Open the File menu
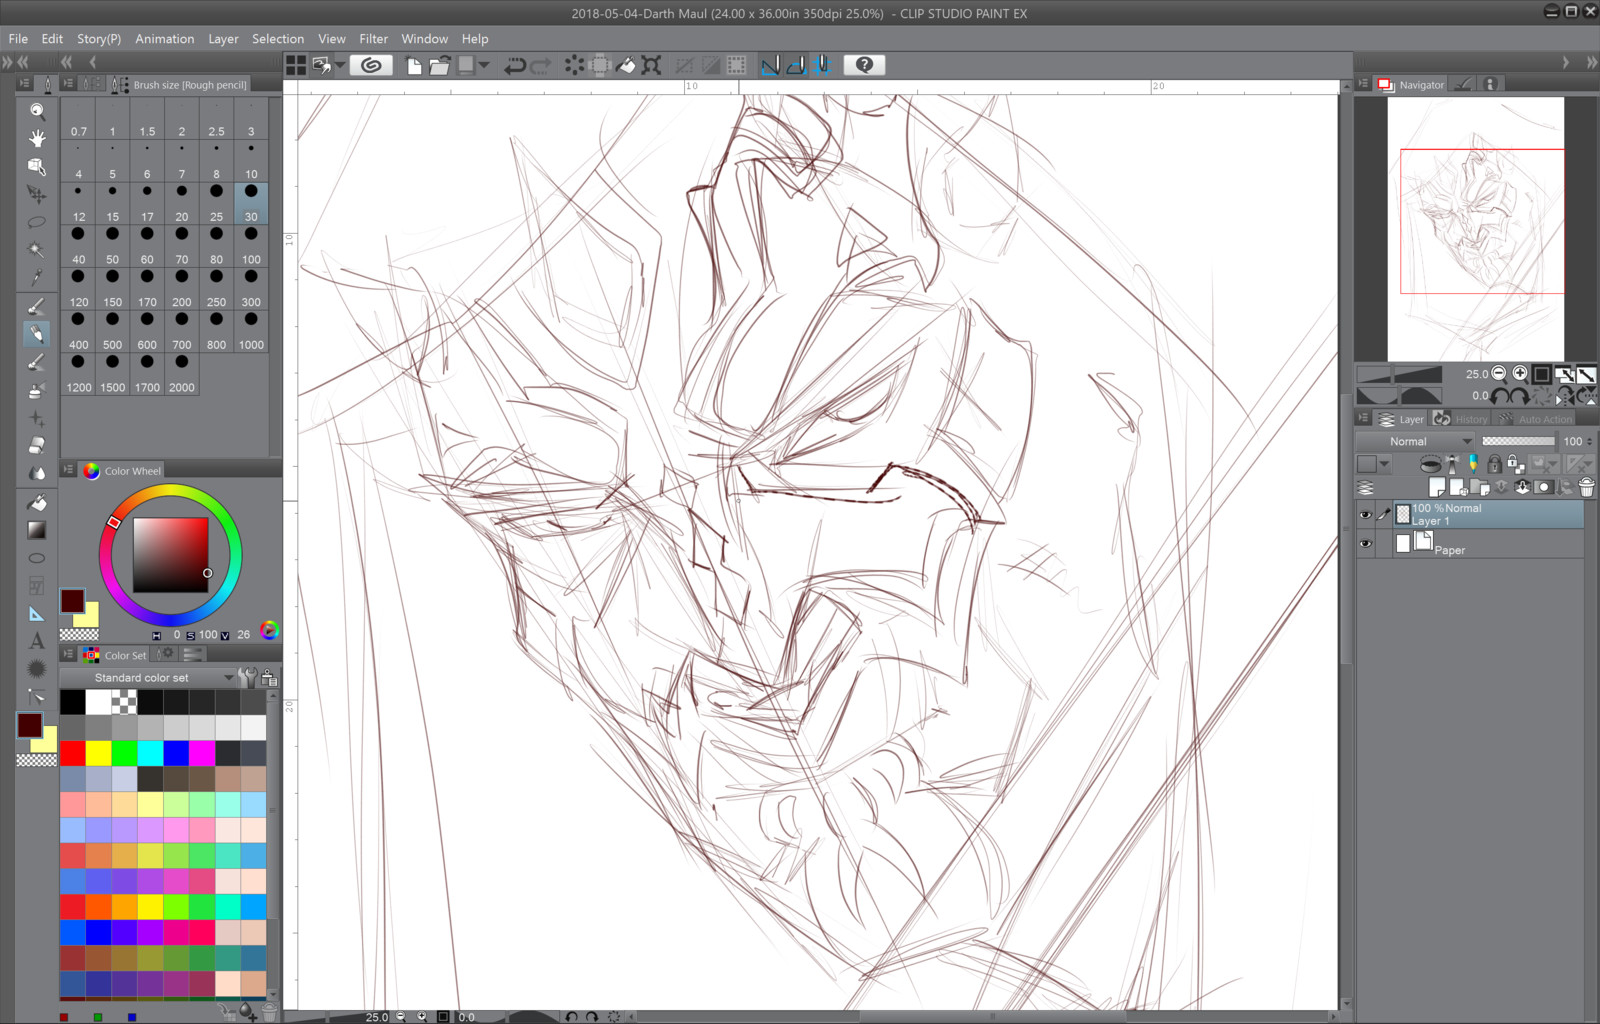Image resolution: width=1600 pixels, height=1024 pixels. point(18,39)
